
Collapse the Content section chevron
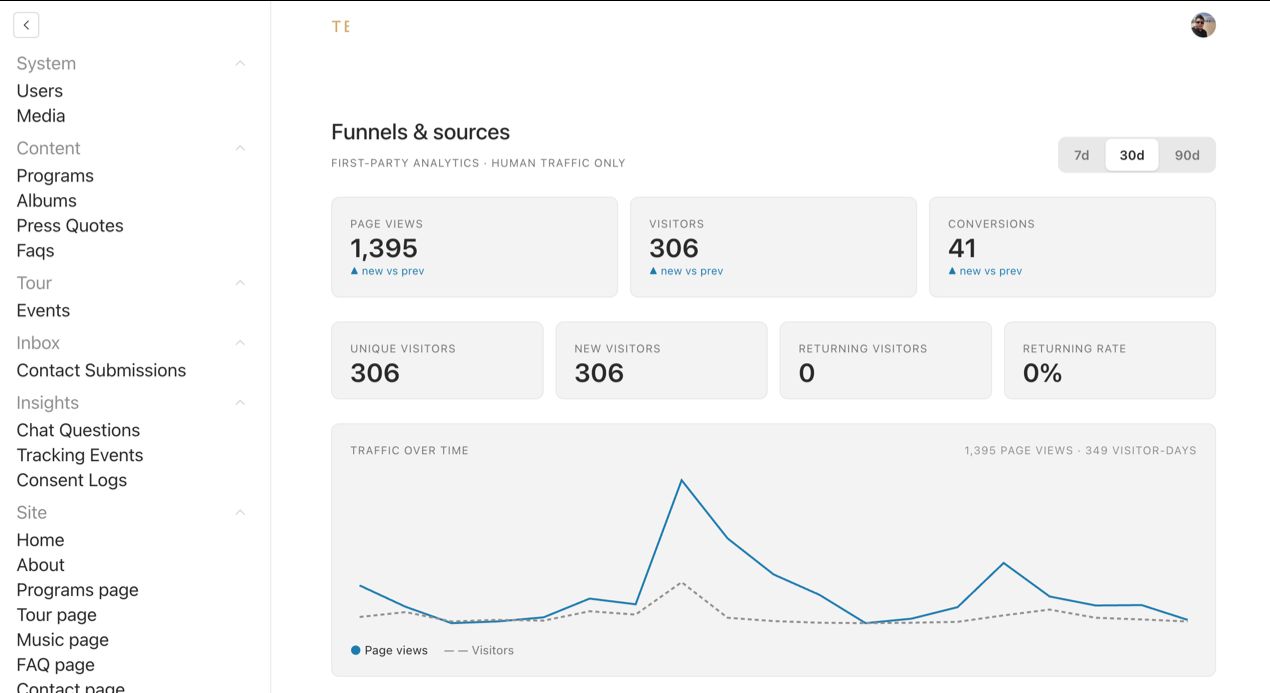pyautogui.click(x=240, y=148)
